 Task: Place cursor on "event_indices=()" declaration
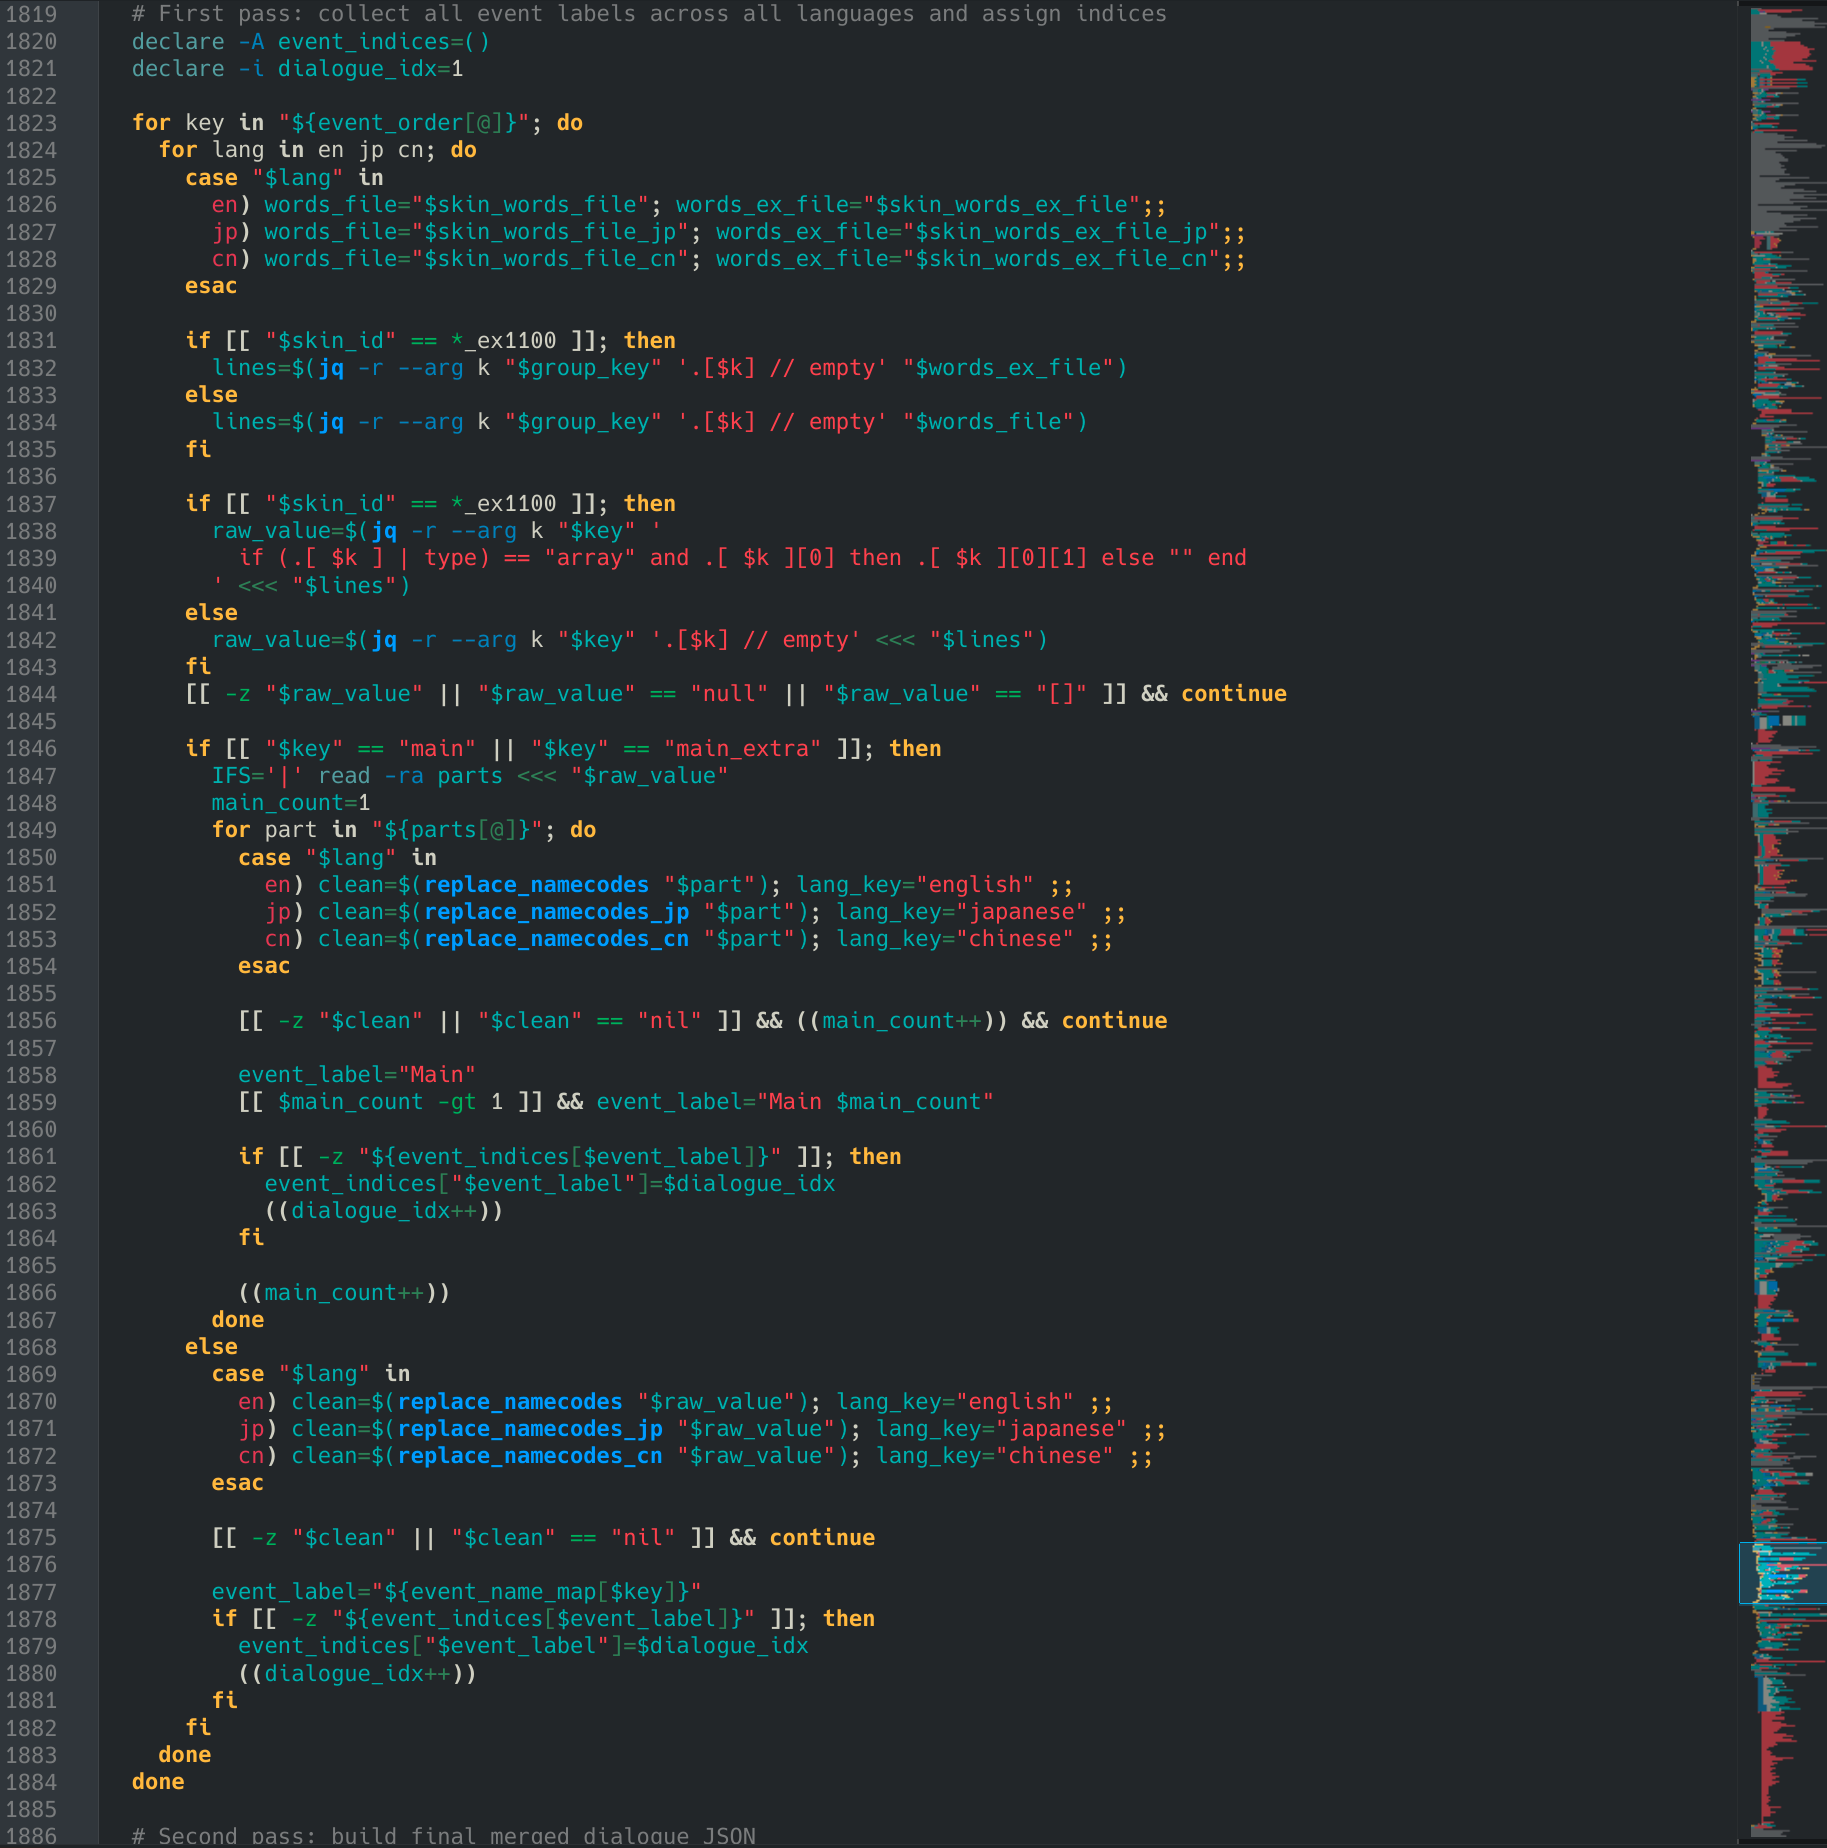(384, 42)
